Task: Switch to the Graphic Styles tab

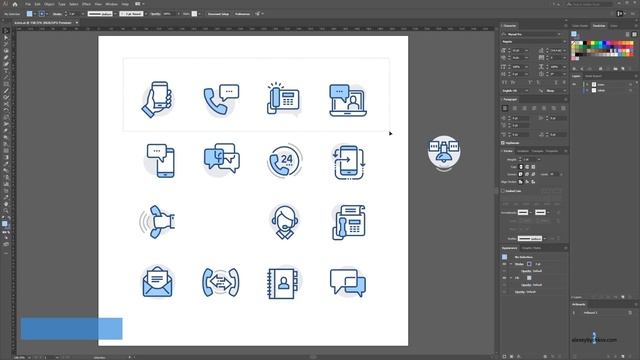Action: tap(531, 248)
